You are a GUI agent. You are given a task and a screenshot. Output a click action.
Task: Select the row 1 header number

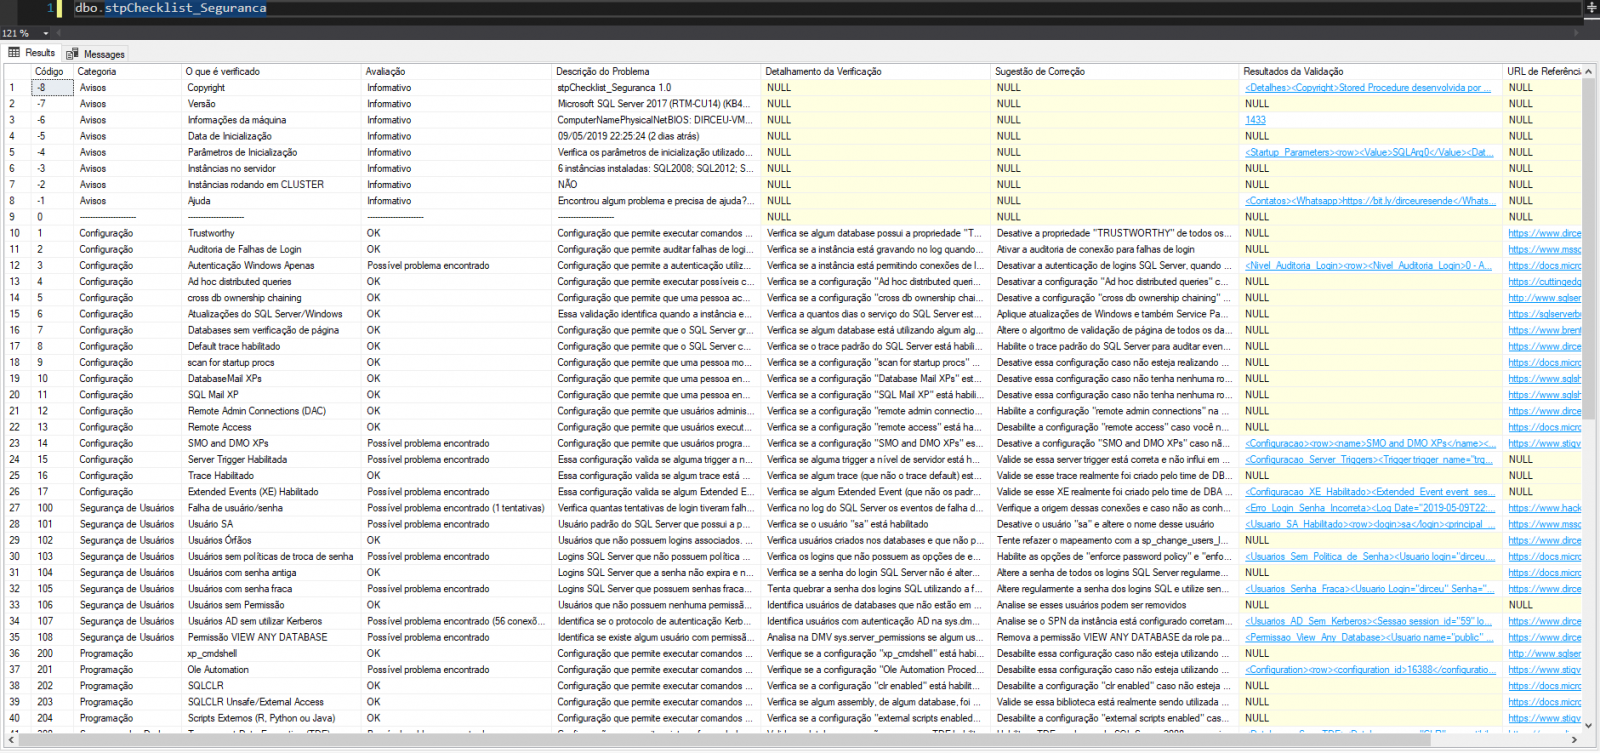17,88
